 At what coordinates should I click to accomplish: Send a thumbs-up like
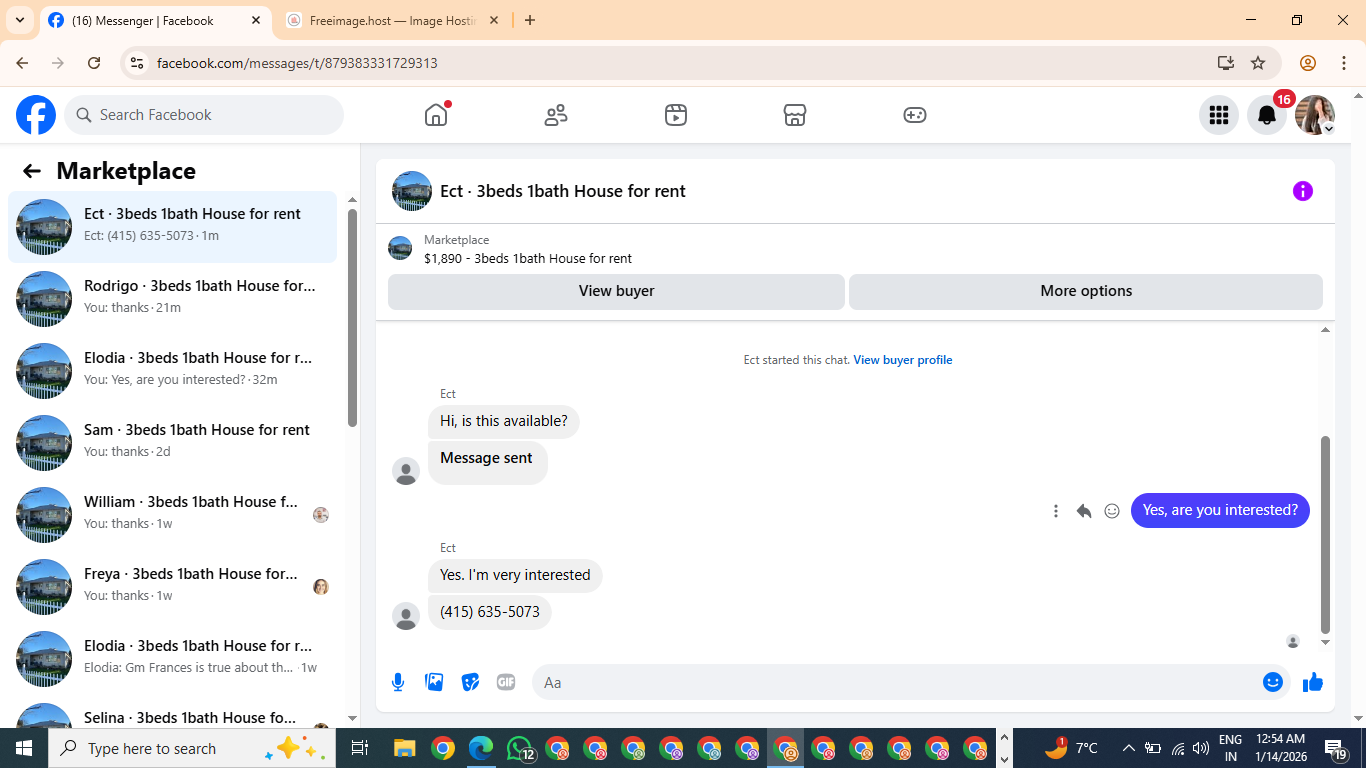click(1313, 682)
